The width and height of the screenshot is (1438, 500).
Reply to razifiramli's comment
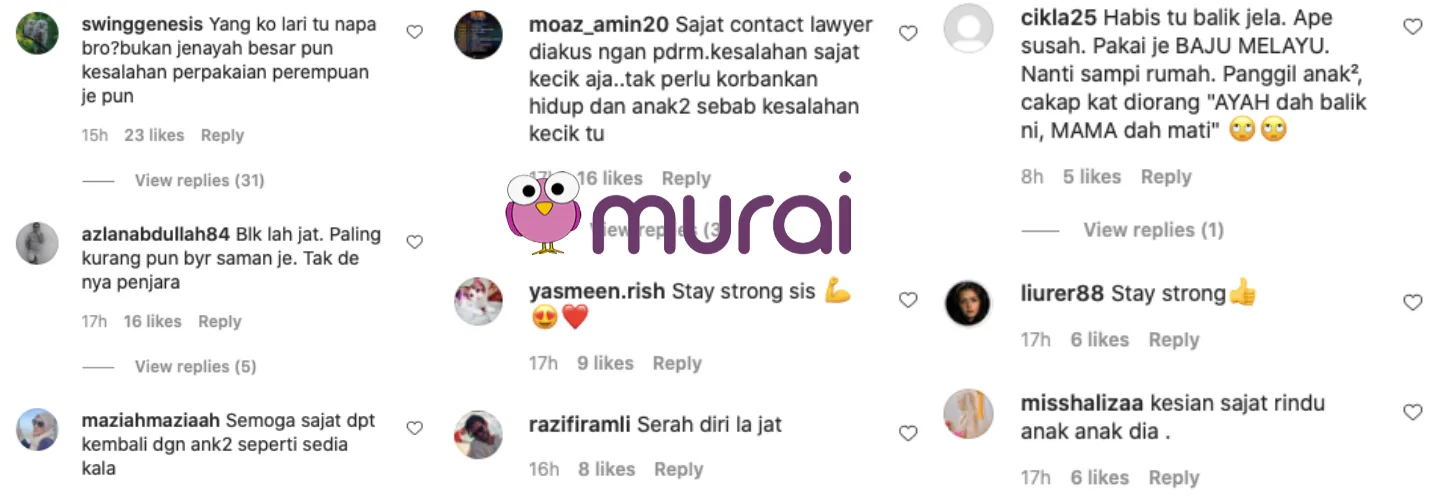point(679,469)
